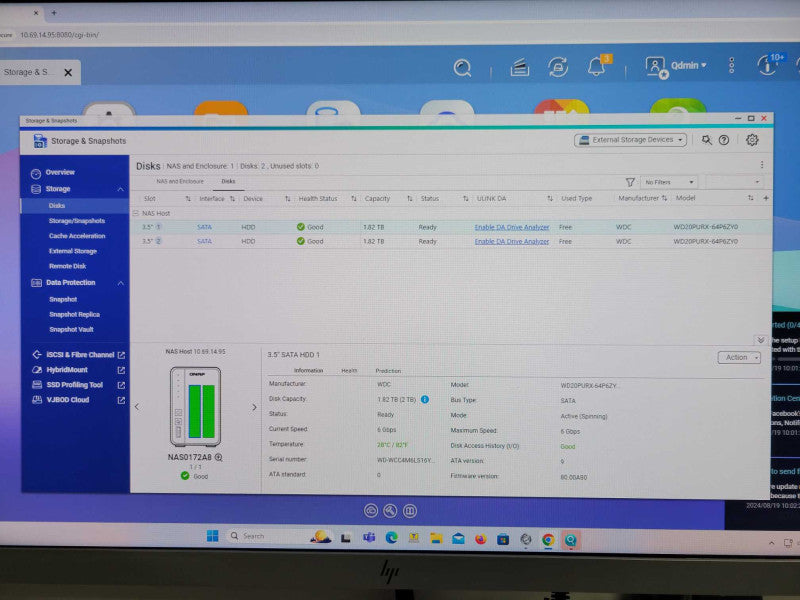This screenshot has width=800, height=600.
Task: Open File Explorer from taskbar
Action: [436, 538]
